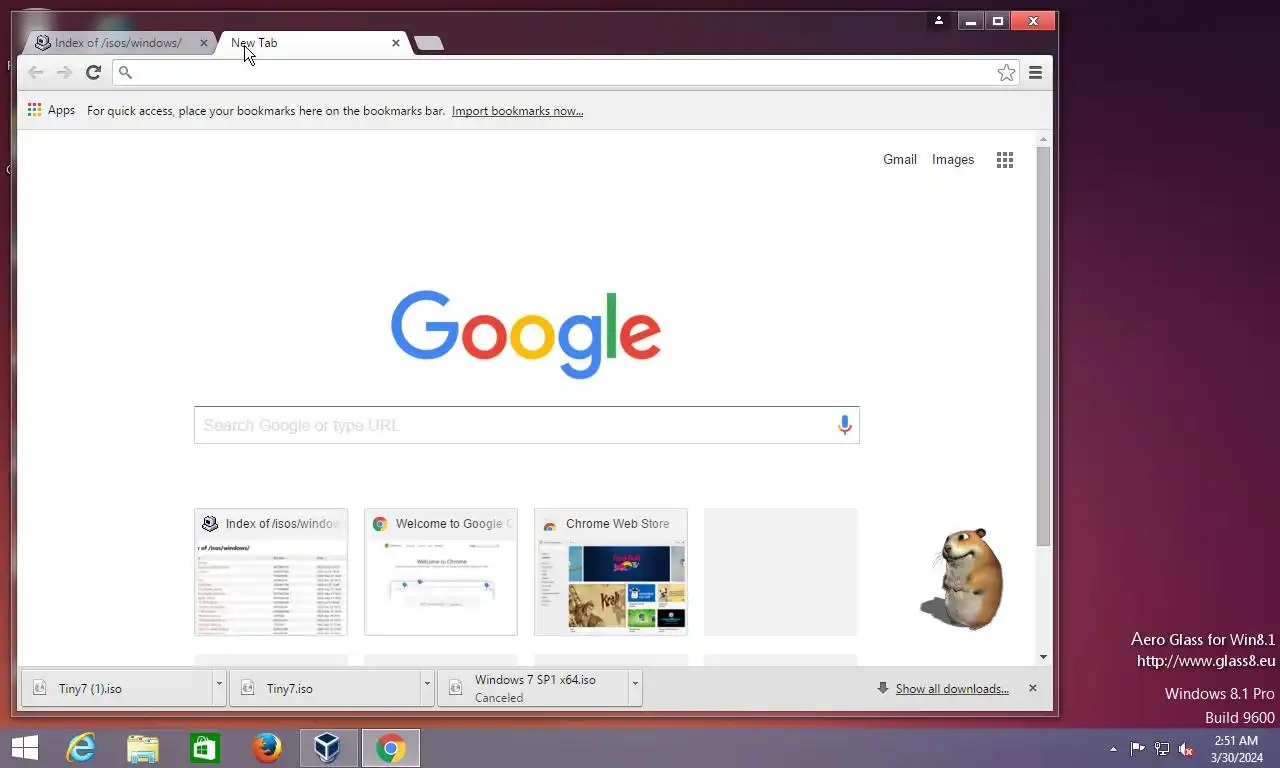Close the downloads bar
The width and height of the screenshot is (1280, 768).
pyautogui.click(x=1033, y=688)
